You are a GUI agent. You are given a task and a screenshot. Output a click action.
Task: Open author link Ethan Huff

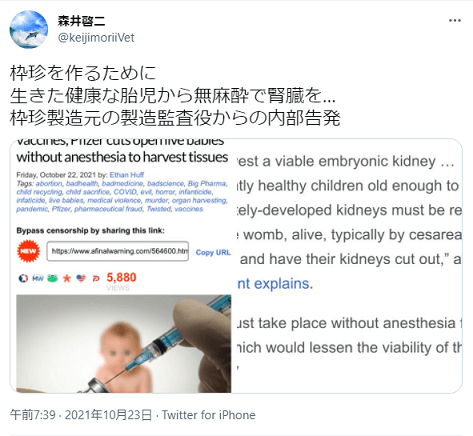click(x=127, y=175)
